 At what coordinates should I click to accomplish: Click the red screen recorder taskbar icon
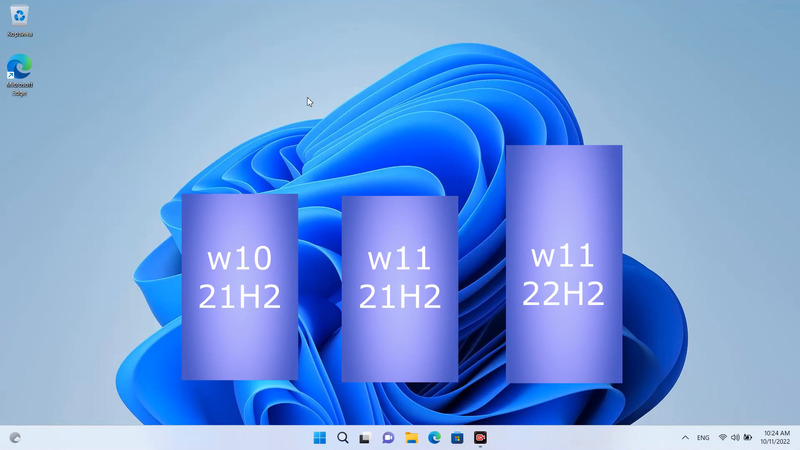480,438
